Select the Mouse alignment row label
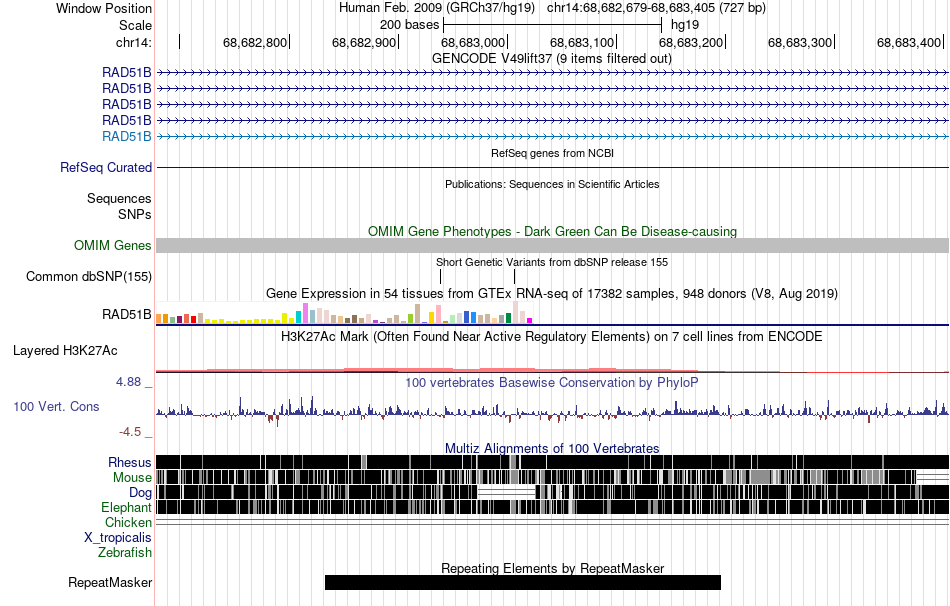 pyautogui.click(x=132, y=478)
